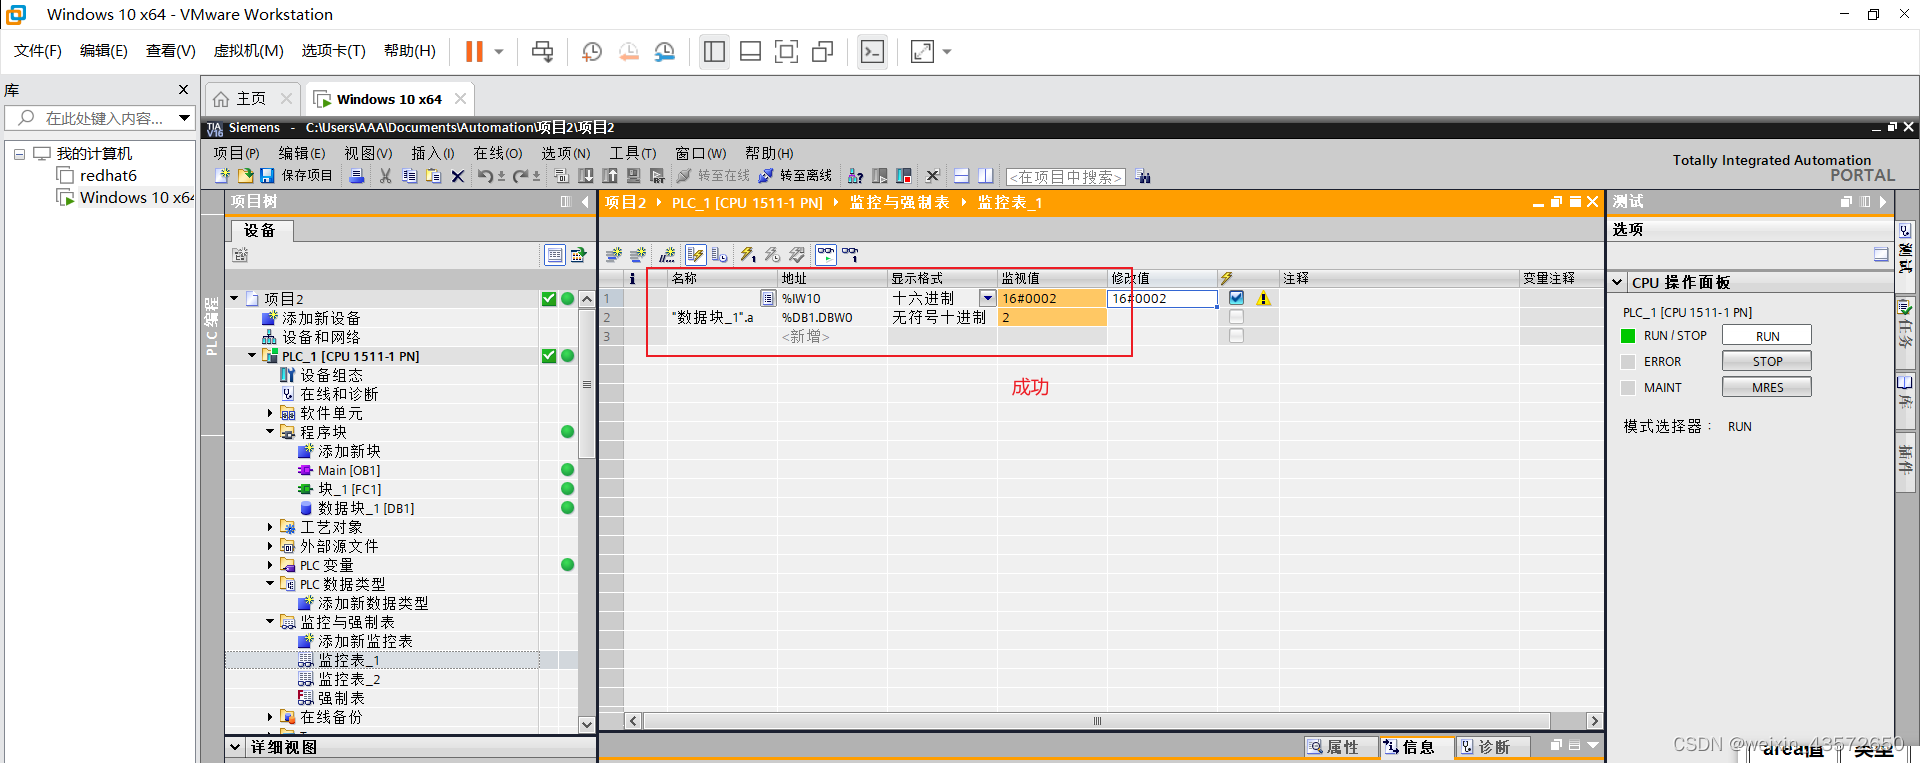The height and width of the screenshot is (763, 1920).
Task: Check the modify checkbox for %DB1.DBW0 row
Action: pos(1237,317)
